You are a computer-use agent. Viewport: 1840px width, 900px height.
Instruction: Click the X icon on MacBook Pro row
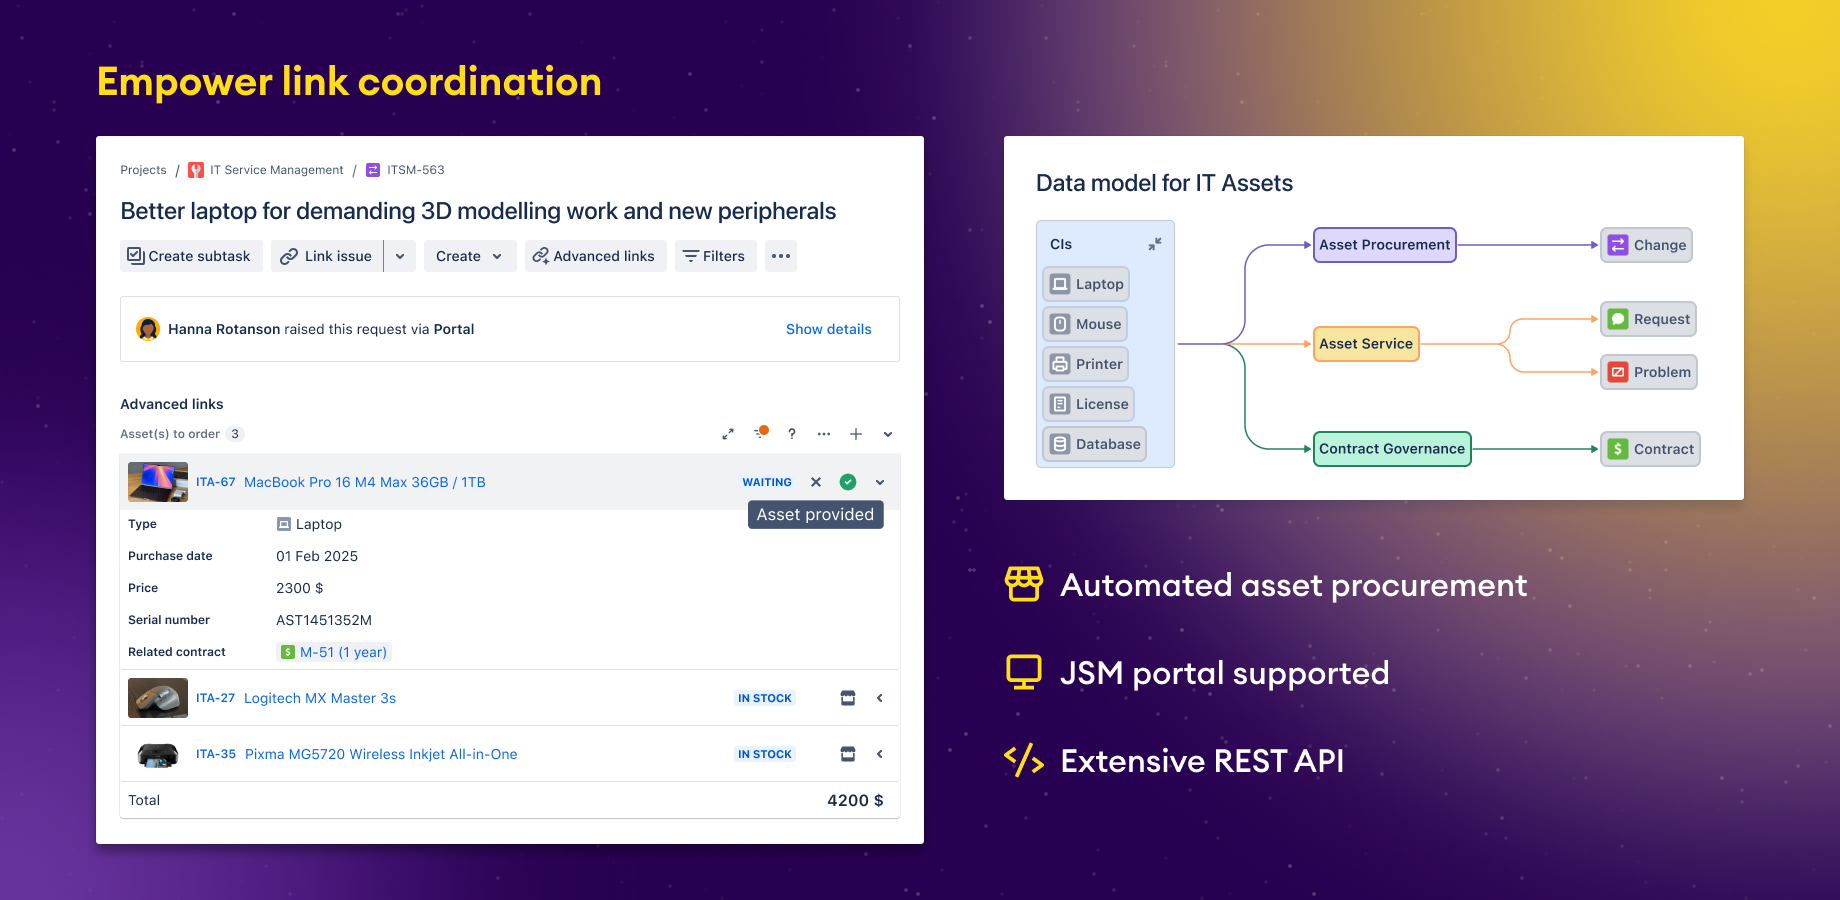click(x=816, y=482)
